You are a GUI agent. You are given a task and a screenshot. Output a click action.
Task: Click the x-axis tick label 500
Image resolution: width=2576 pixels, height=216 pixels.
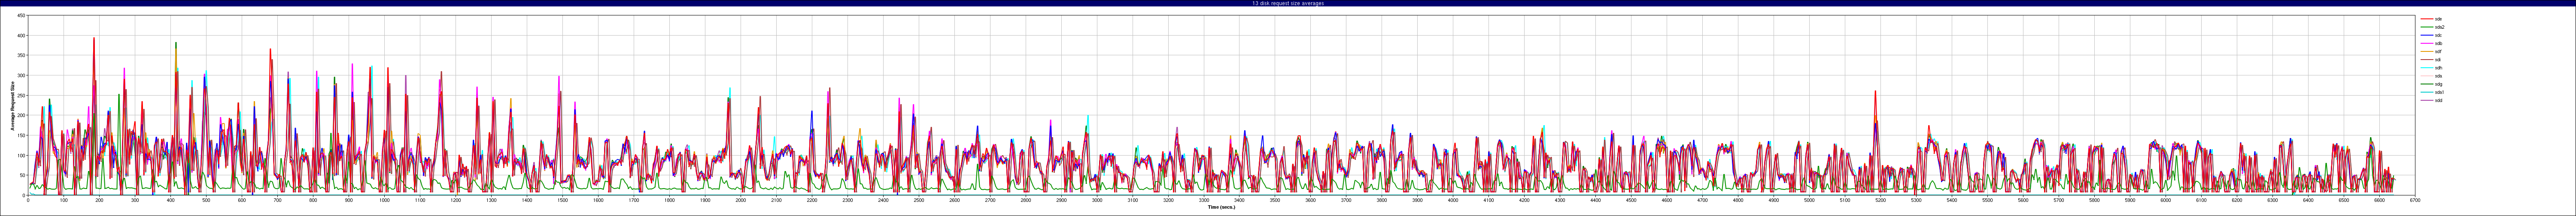pos(207,200)
